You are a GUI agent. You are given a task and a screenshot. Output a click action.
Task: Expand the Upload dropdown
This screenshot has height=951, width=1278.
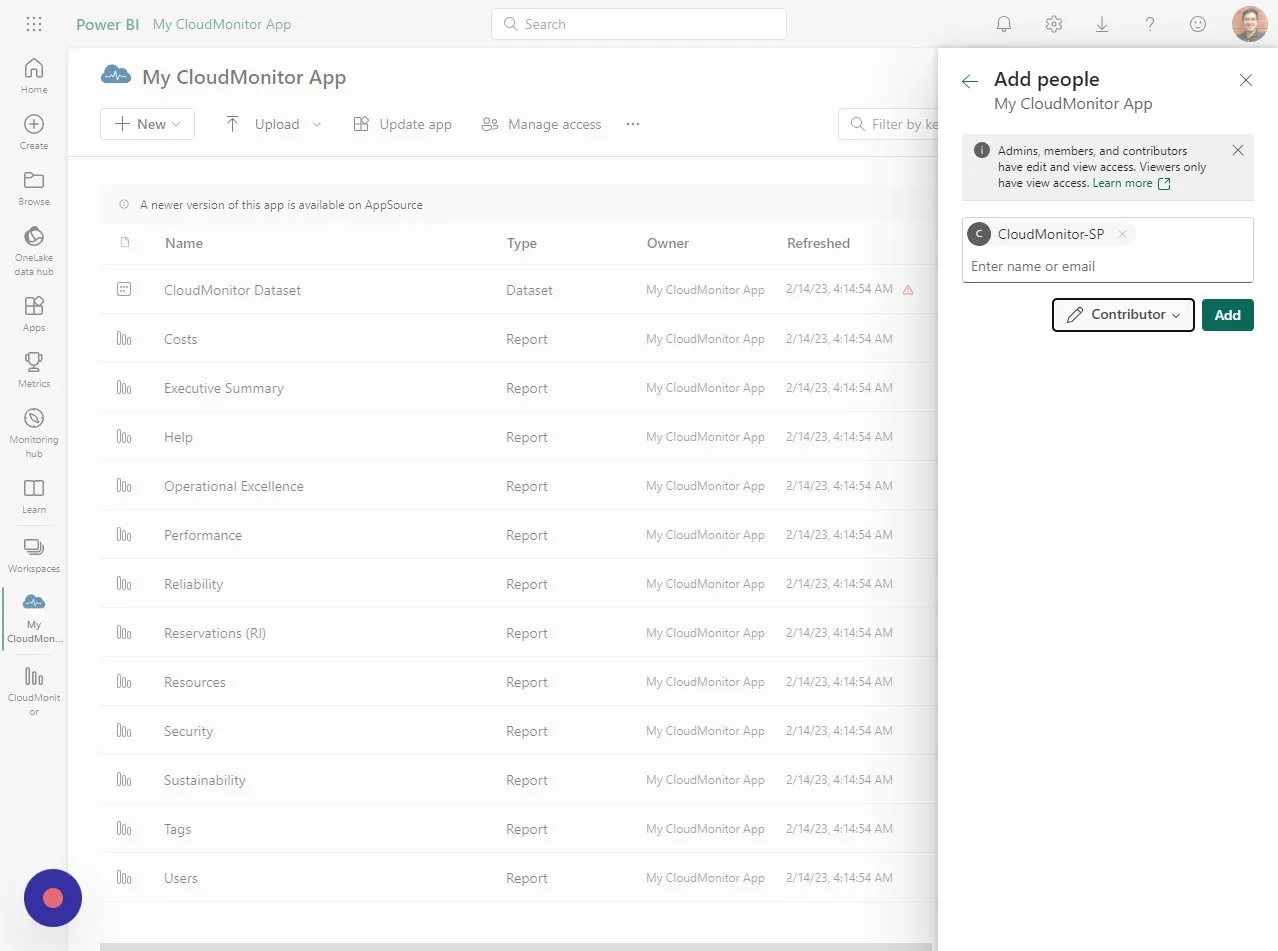click(x=317, y=124)
